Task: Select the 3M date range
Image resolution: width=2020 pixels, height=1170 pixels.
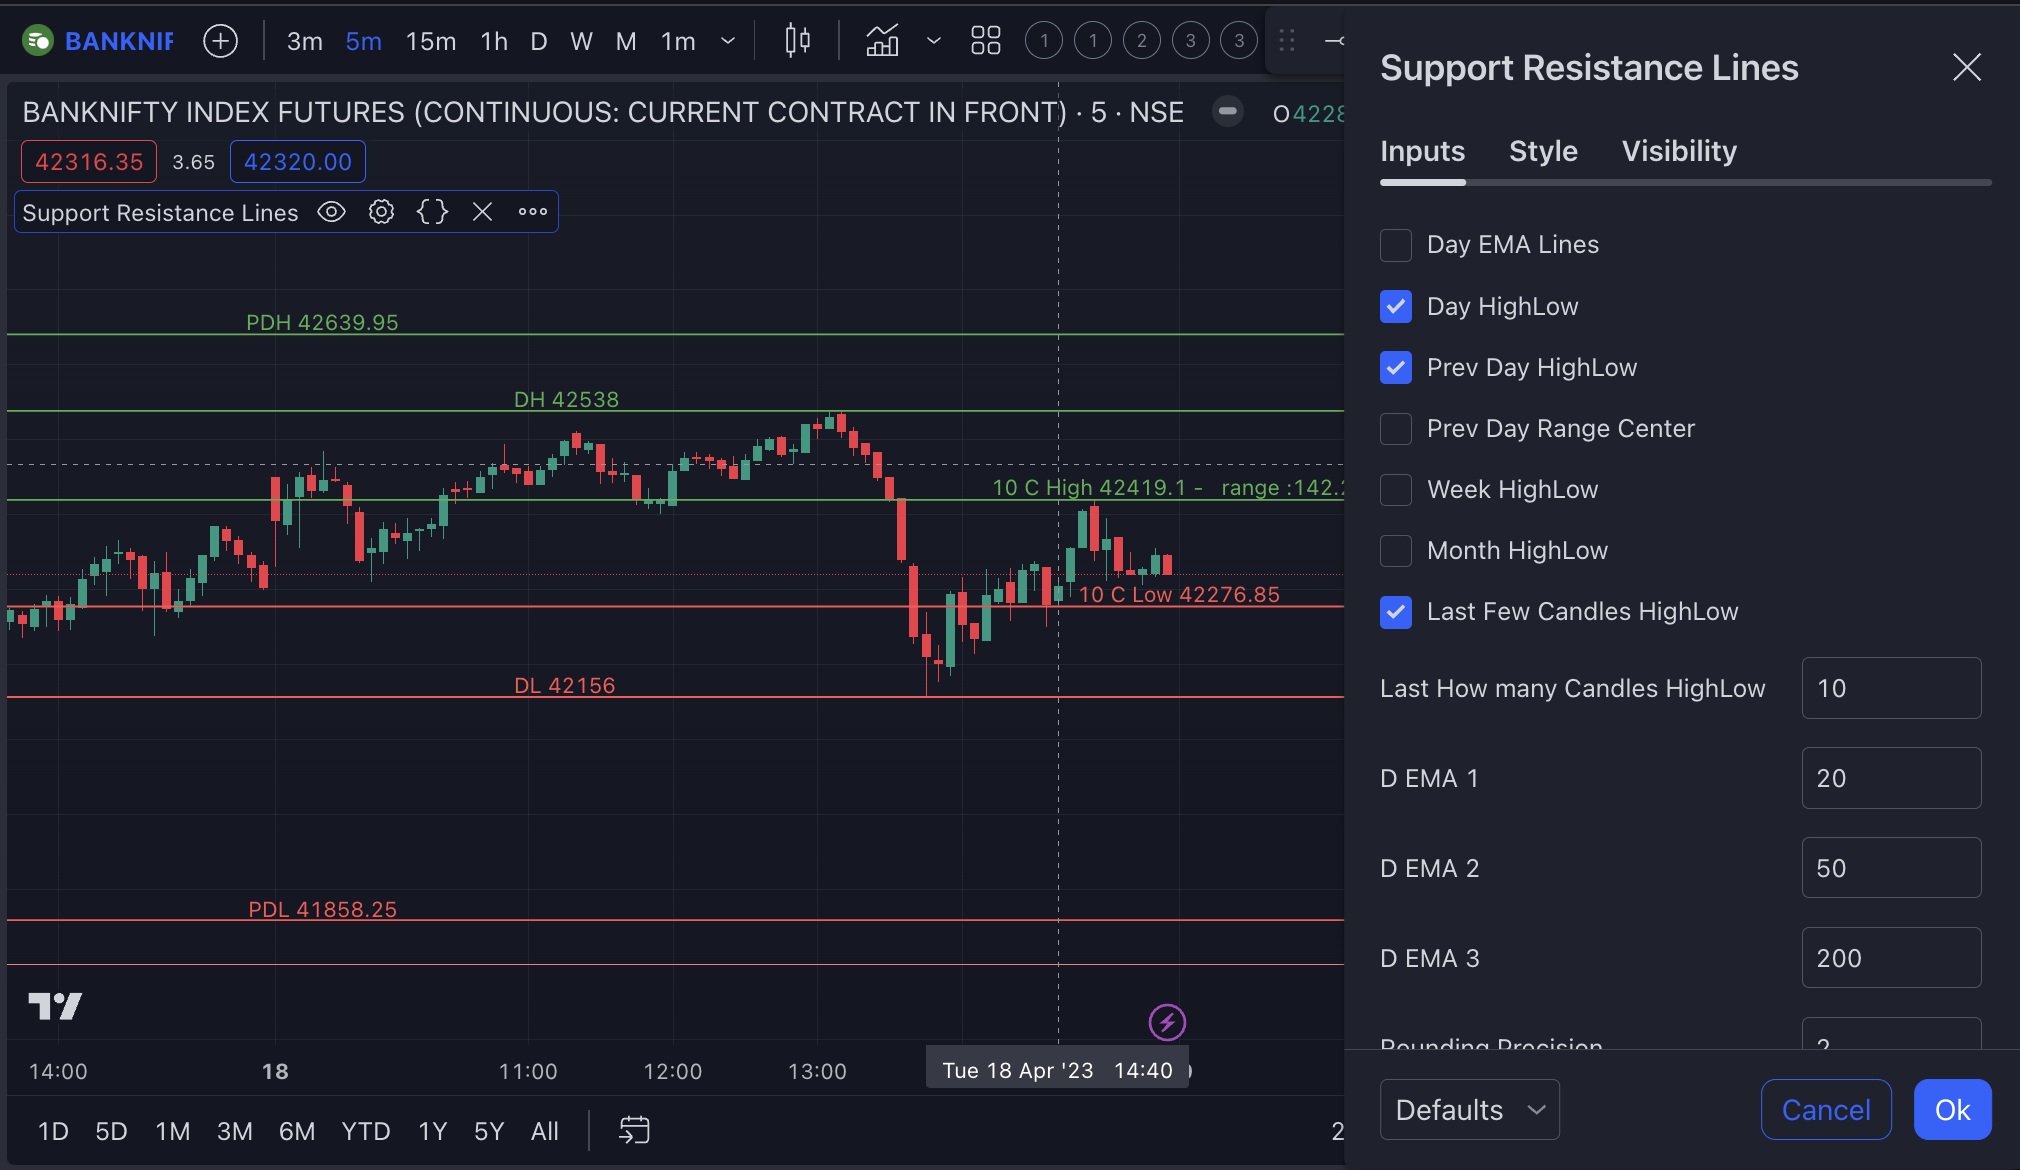Action: (235, 1131)
